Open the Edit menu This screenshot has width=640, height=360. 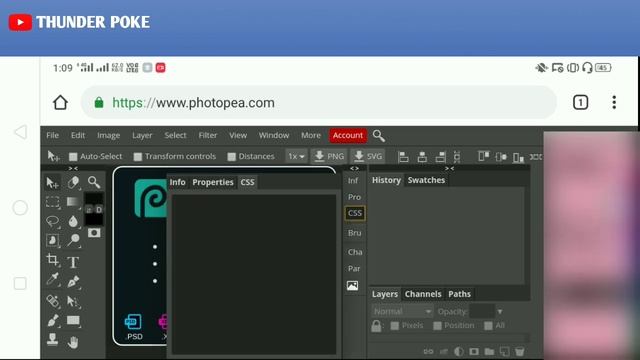(x=78, y=135)
